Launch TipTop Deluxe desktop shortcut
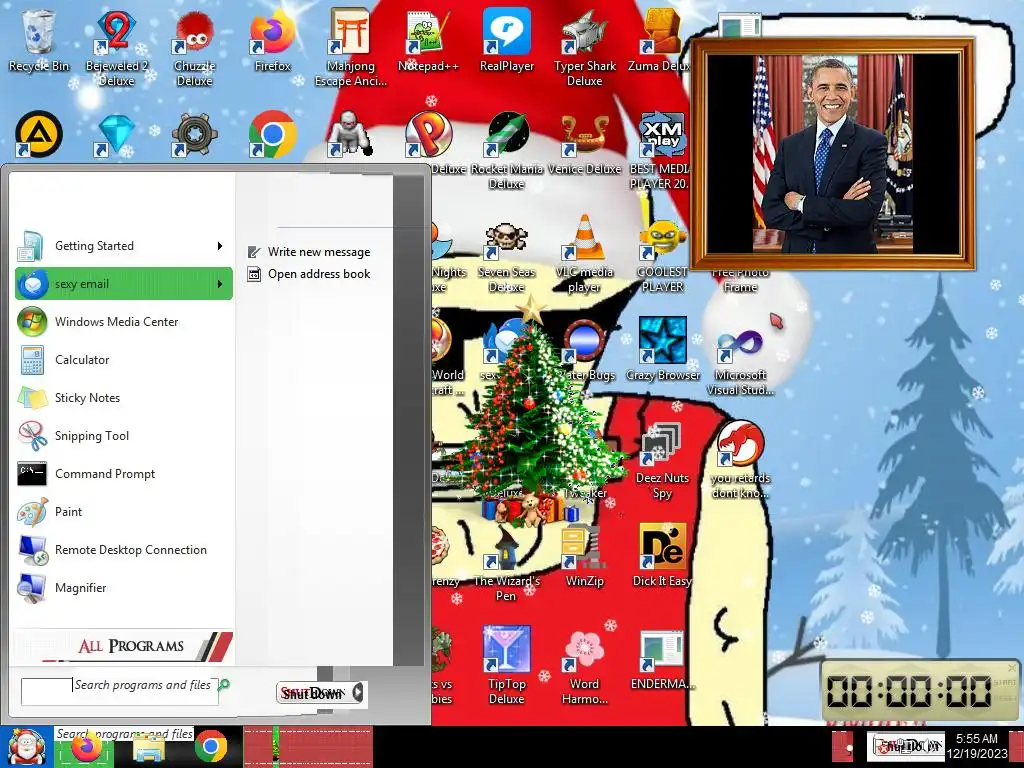This screenshot has height=768, width=1024. click(x=507, y=665)
